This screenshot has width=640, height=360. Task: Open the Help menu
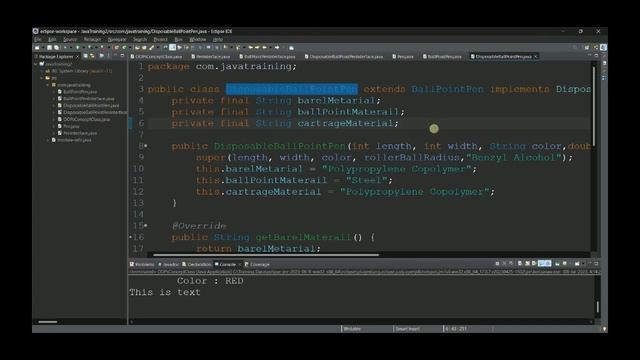[x=218, y=40]
